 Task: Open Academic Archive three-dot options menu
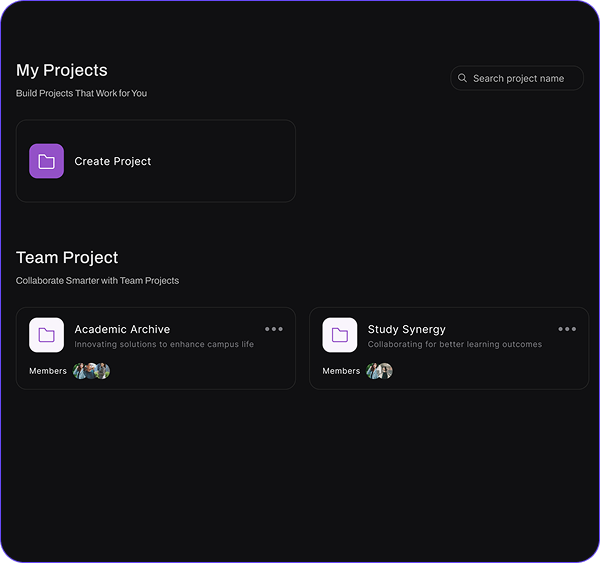click(274, 329)
